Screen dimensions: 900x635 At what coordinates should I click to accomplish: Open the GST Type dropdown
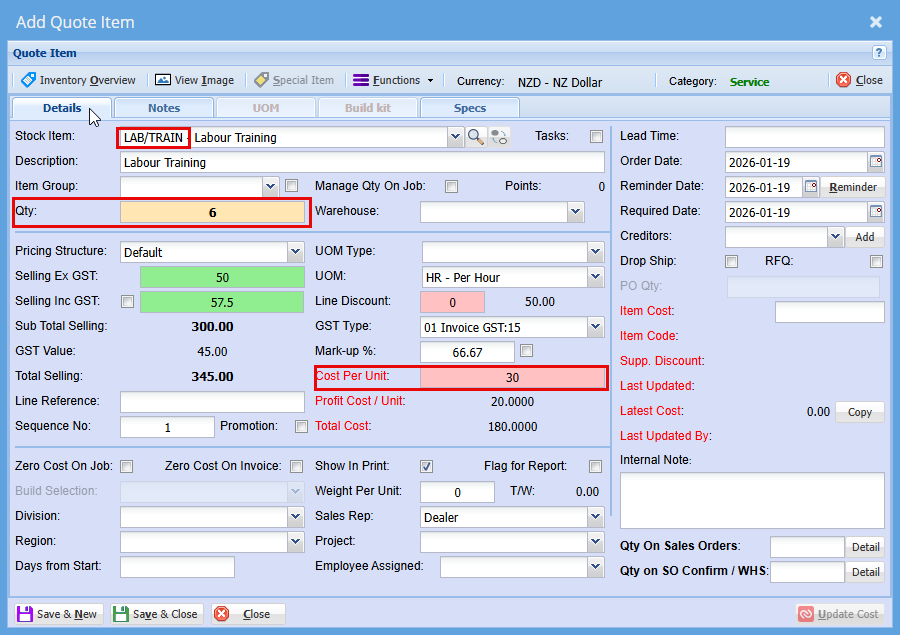click(x=595, y=327)
